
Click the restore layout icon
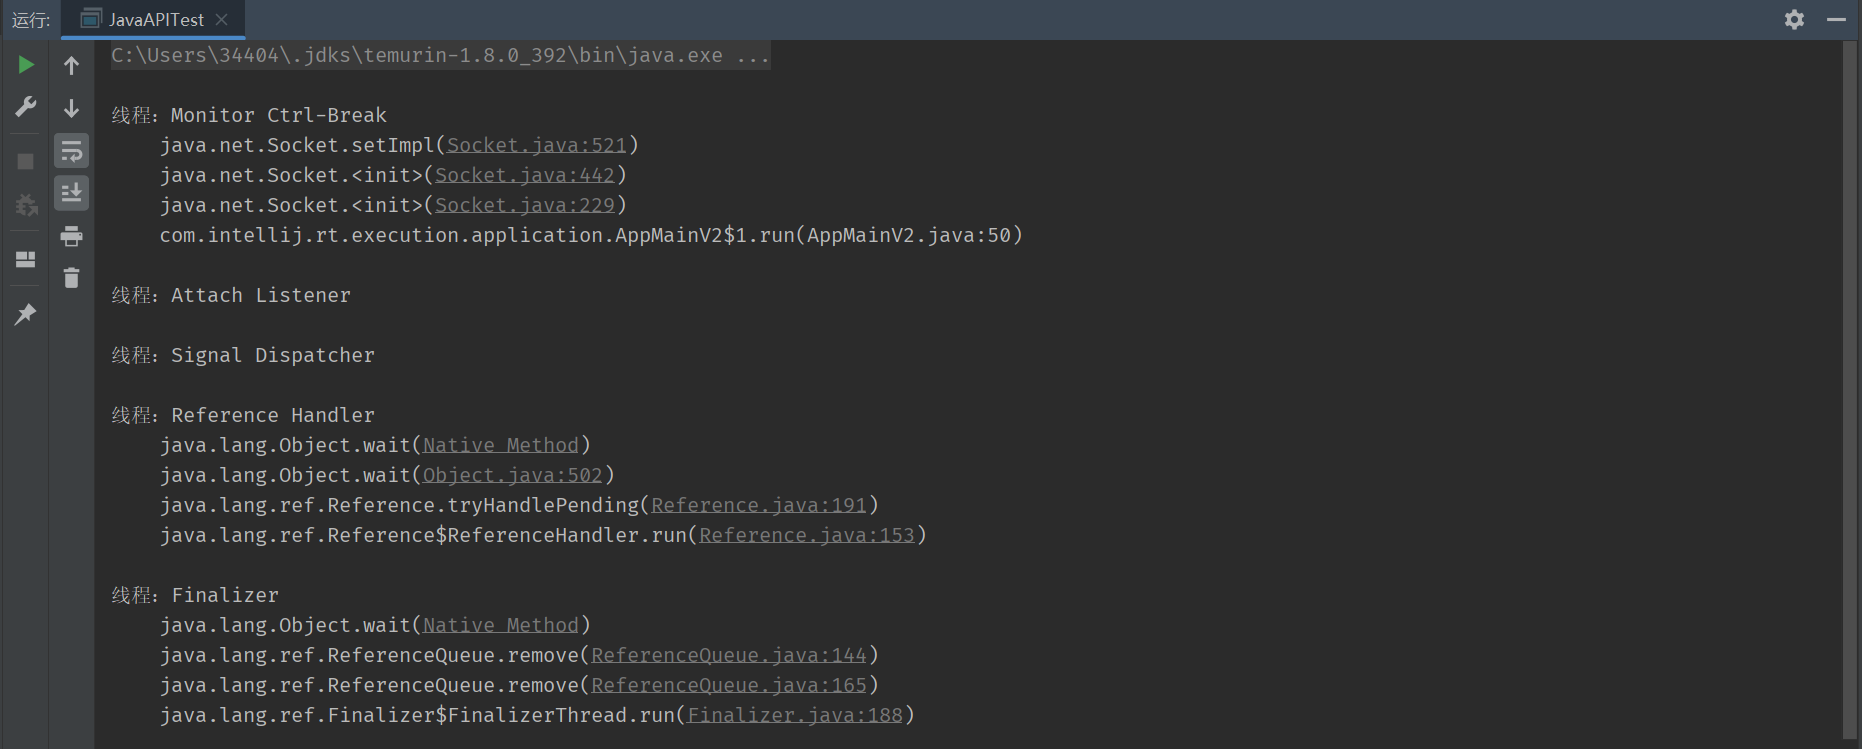coord(26,259)
